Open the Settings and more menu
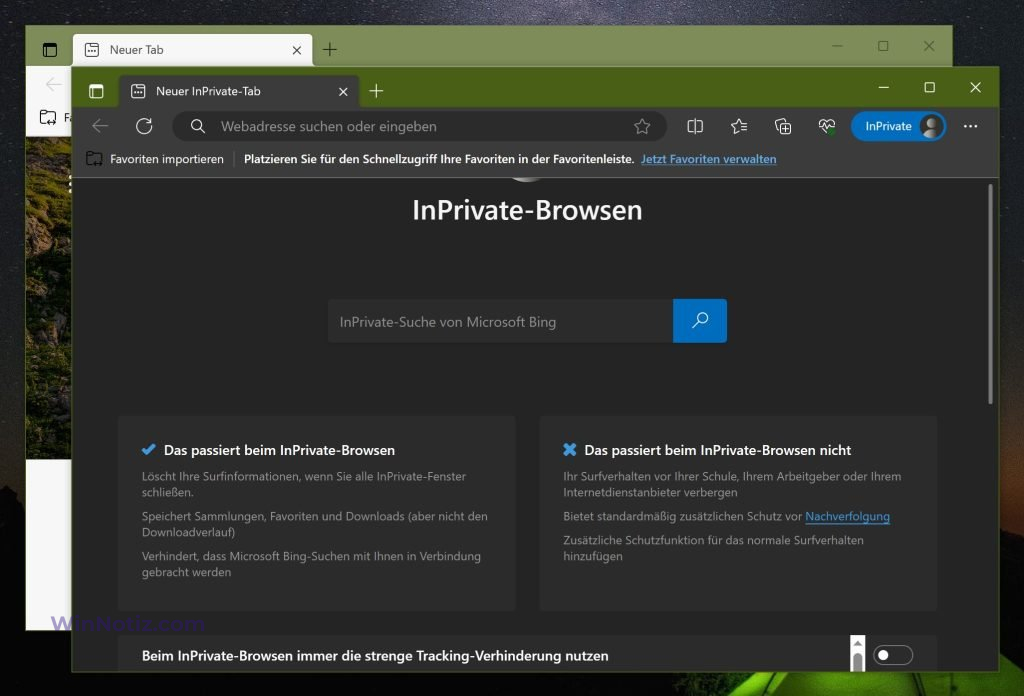Viewport: 1024px width, 696px height. 971,126
